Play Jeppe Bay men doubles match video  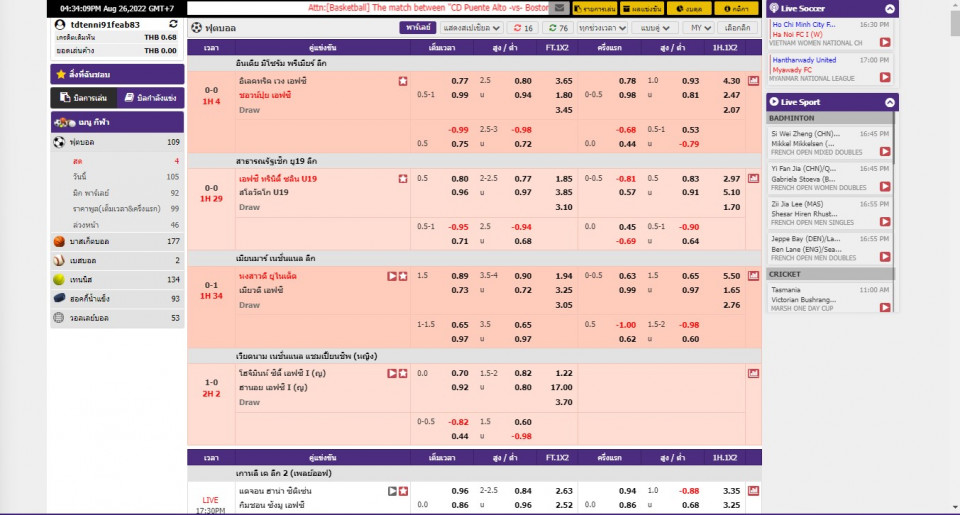885,257
